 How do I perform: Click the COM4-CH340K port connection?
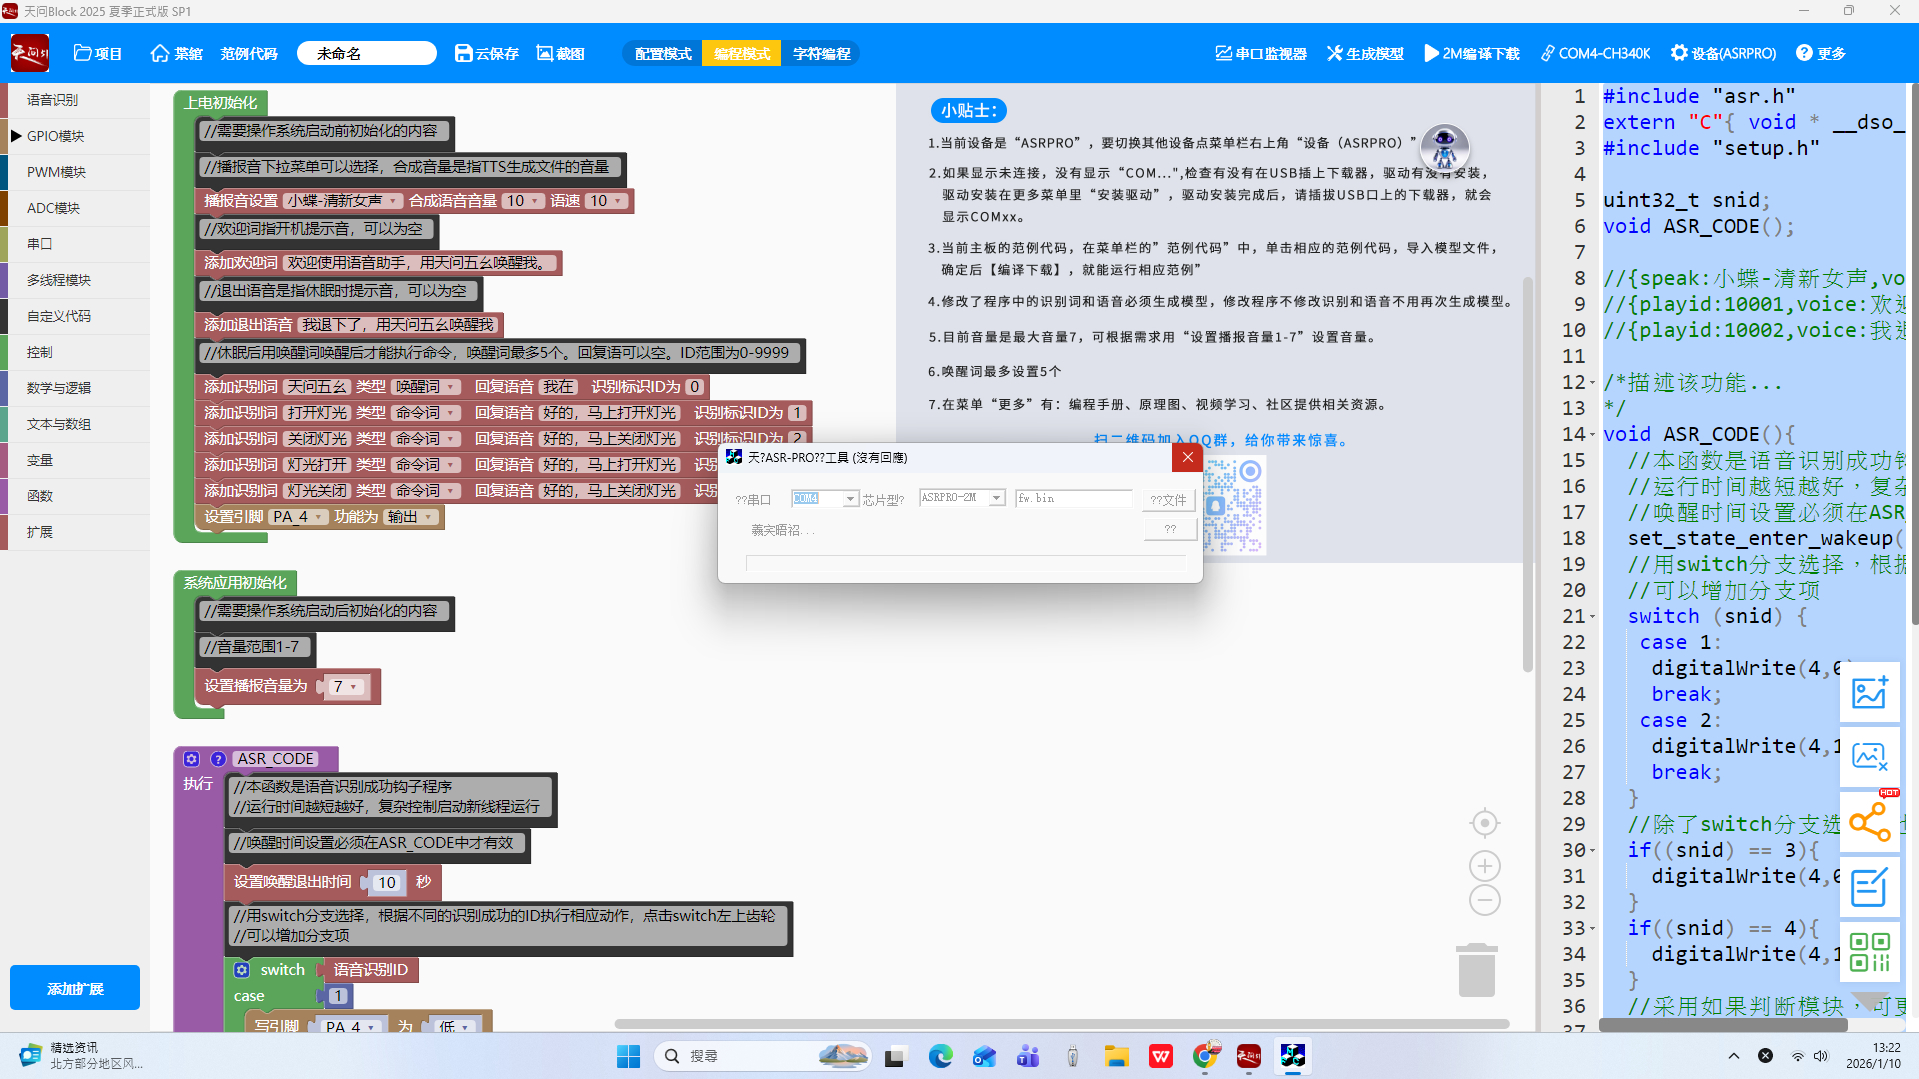pos(1595,54)
